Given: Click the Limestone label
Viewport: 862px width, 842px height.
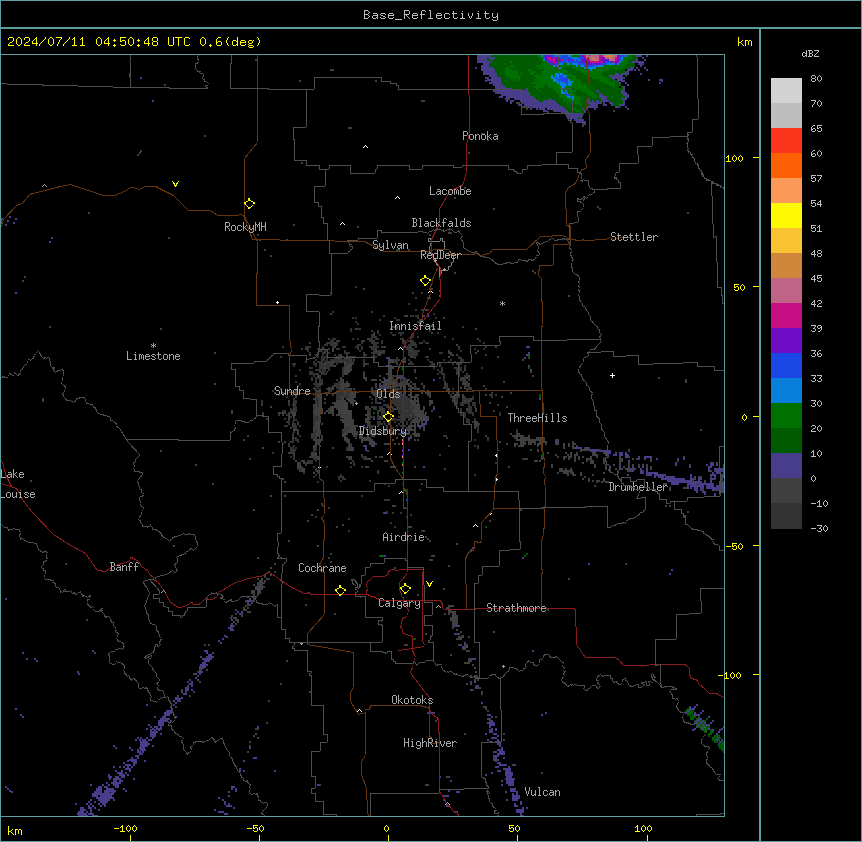Looking at the screenshot, I should click(x=153, y=356).
